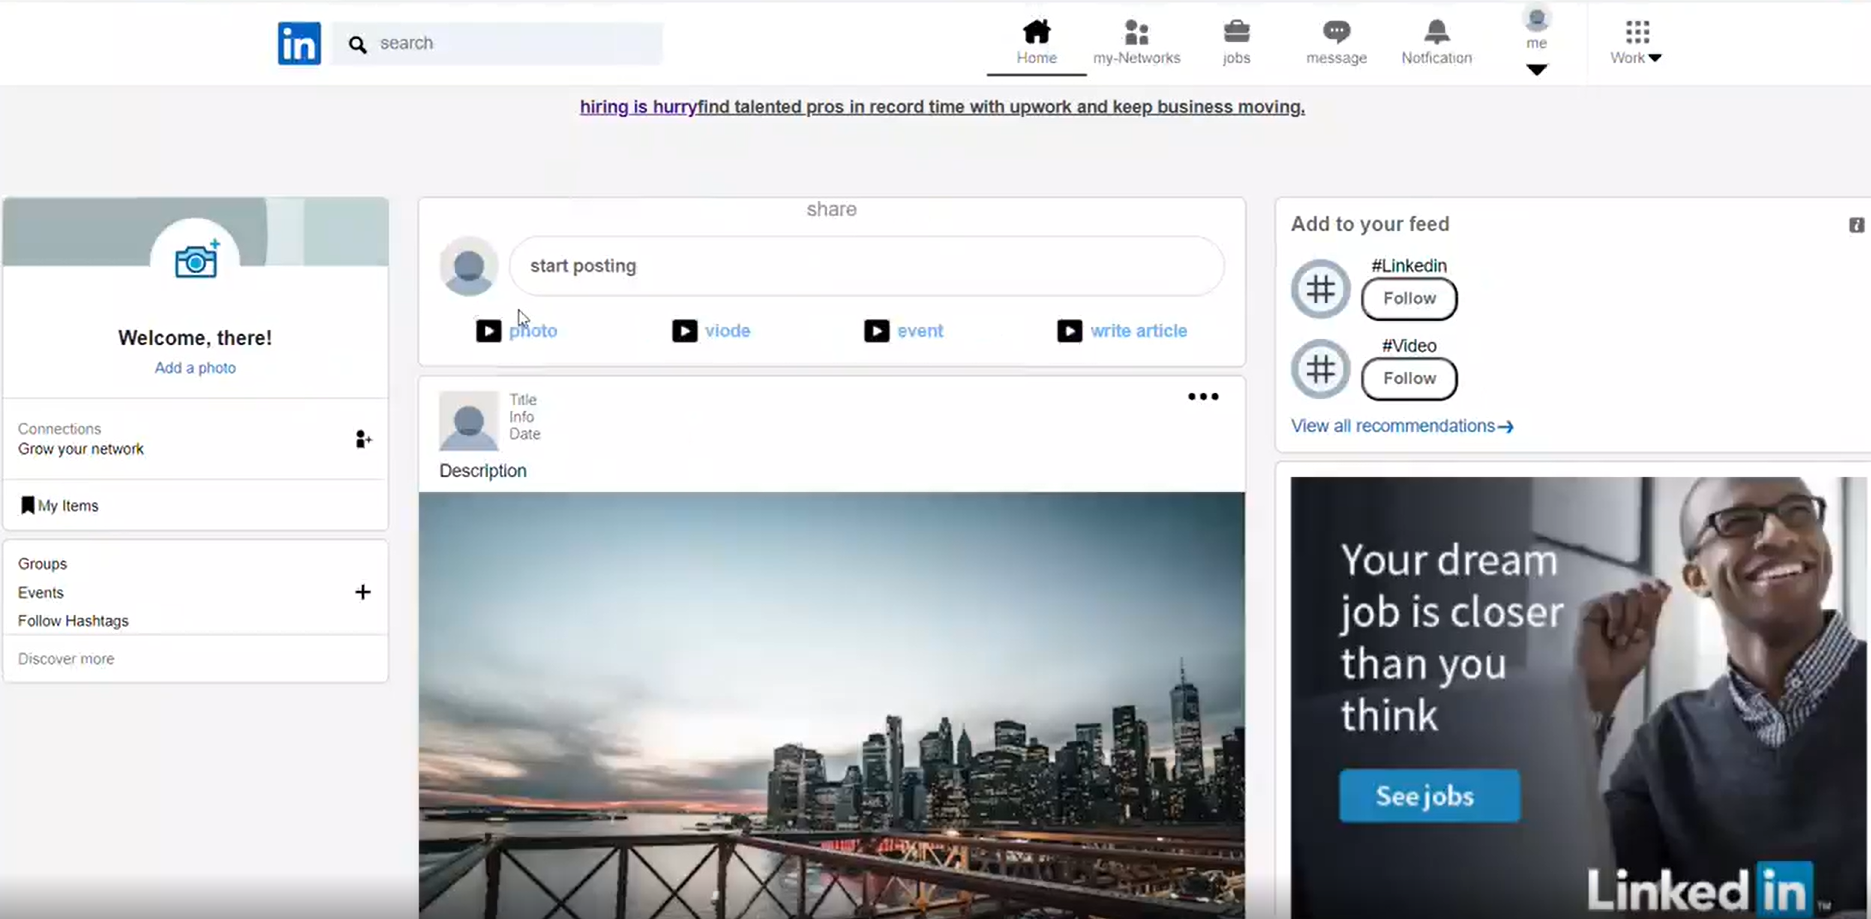Click the LinkedIn logo
The width and height of the screenshot is (1871, 919).
(299, 43)
